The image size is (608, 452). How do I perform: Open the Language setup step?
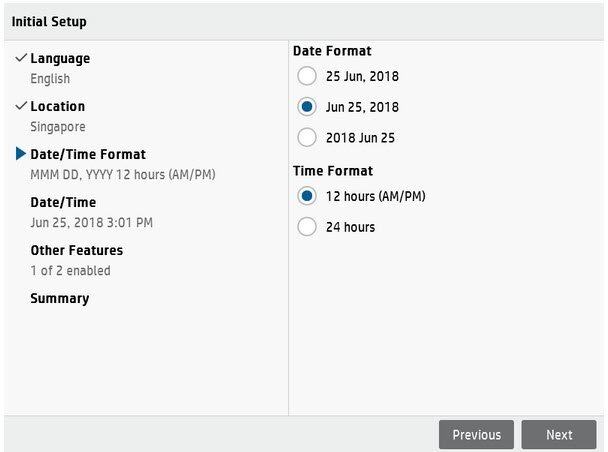pos(60,59)
